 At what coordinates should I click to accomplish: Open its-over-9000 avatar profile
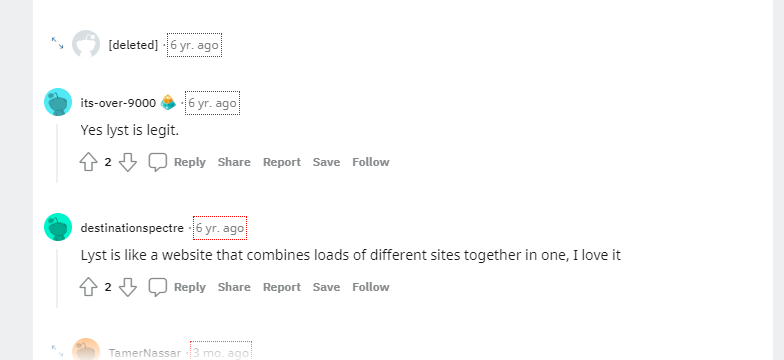coord(58,102)
